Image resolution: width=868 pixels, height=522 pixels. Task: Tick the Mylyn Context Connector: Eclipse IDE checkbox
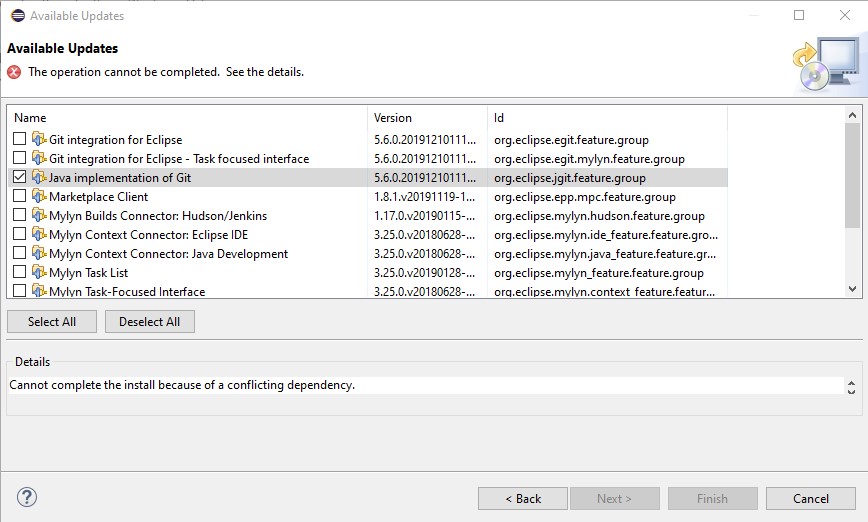coord(19,234)
